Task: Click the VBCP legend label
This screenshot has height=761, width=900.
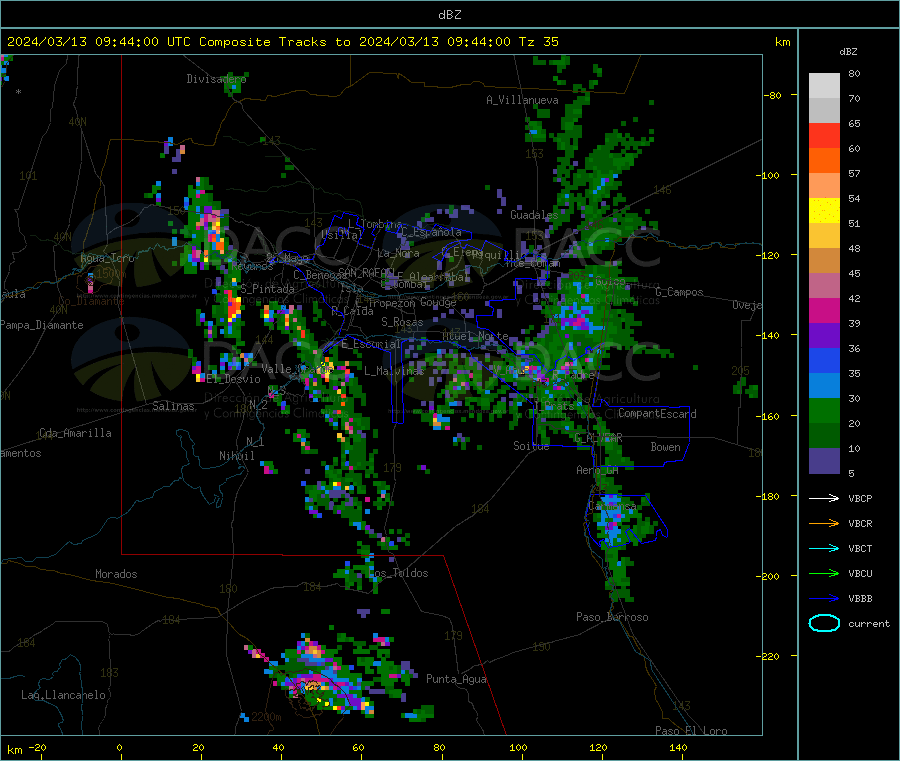Action: (x=860, y=498)
